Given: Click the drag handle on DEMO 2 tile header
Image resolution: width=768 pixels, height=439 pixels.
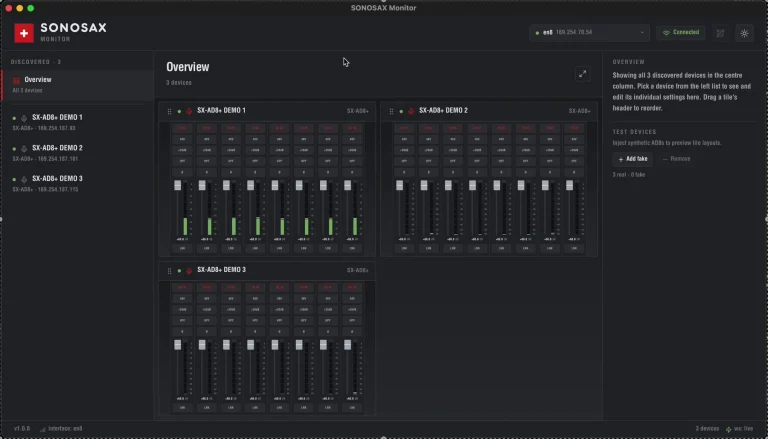Looking at the screenshot, I should tap(391, 111).
